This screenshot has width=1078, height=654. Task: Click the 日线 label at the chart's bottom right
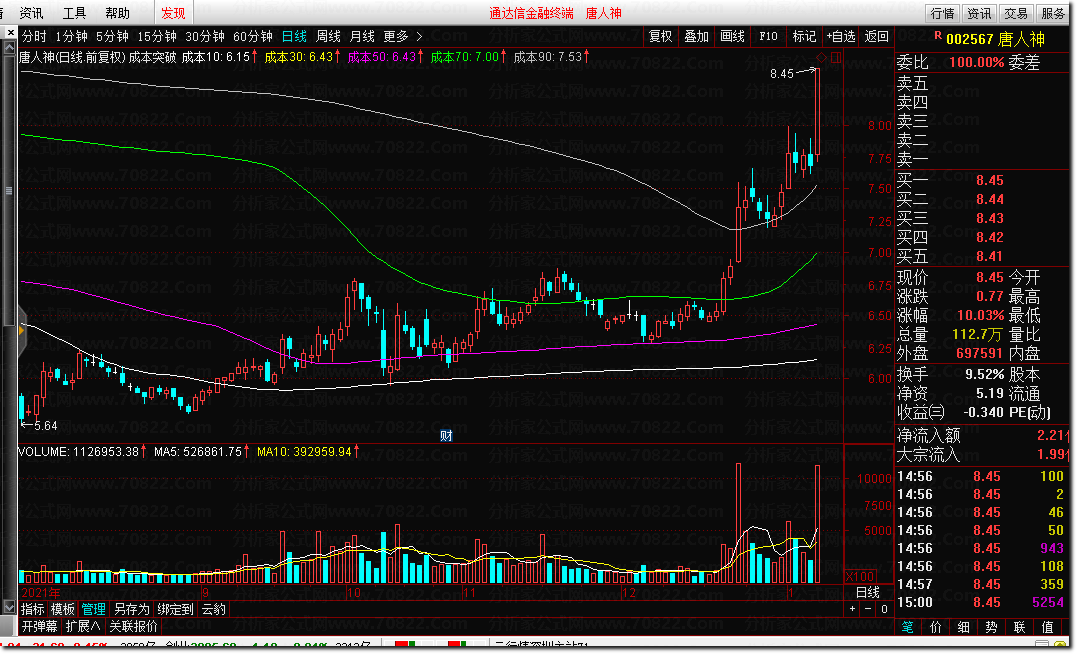point(868,592)
